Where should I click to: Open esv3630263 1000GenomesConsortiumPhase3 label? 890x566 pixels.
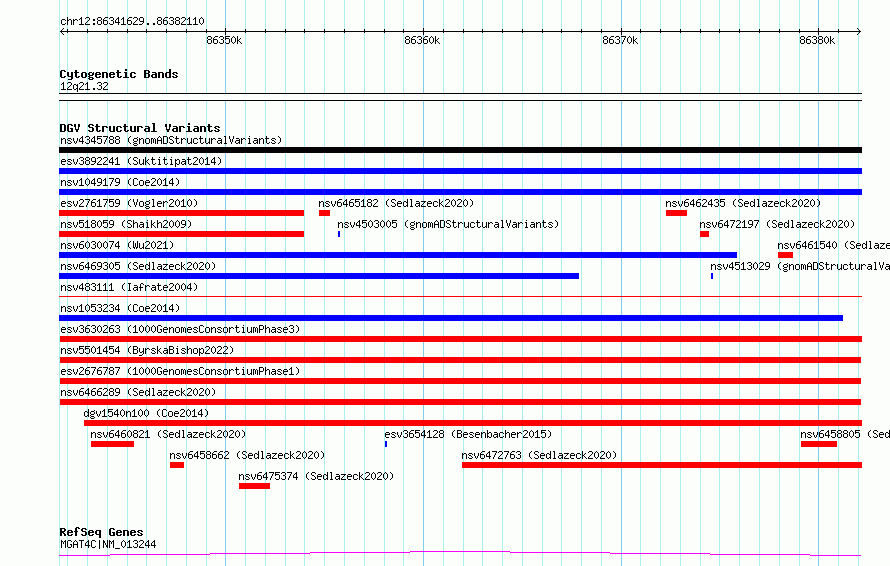tap(180, 329)
